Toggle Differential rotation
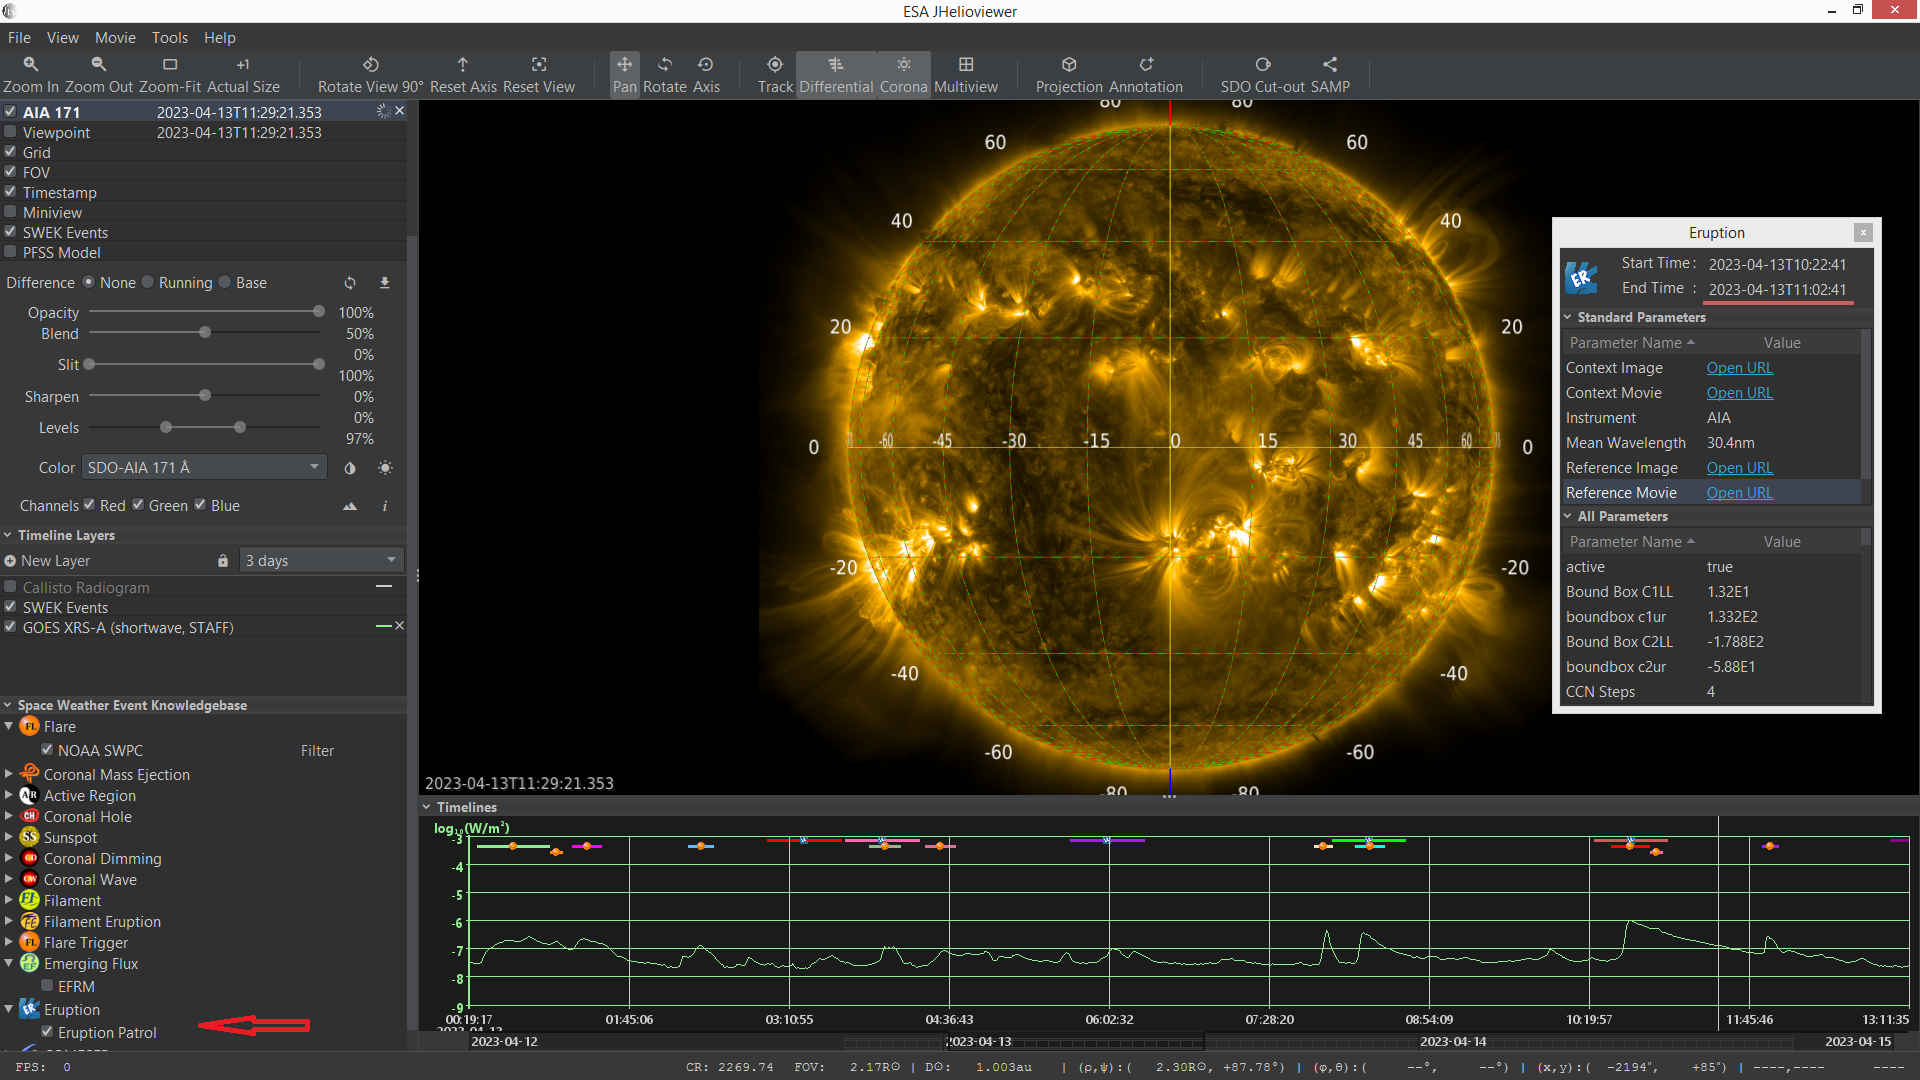The width and height of the screenshot is (1920, 1080). [x=836, y=74]
